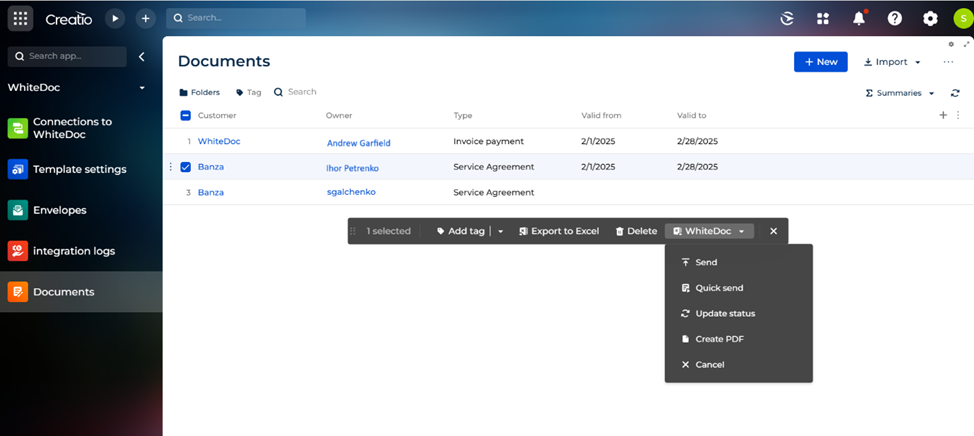Click the Invoice payment cell
Screen dimensions: 974x436
(x=488, y=141)
